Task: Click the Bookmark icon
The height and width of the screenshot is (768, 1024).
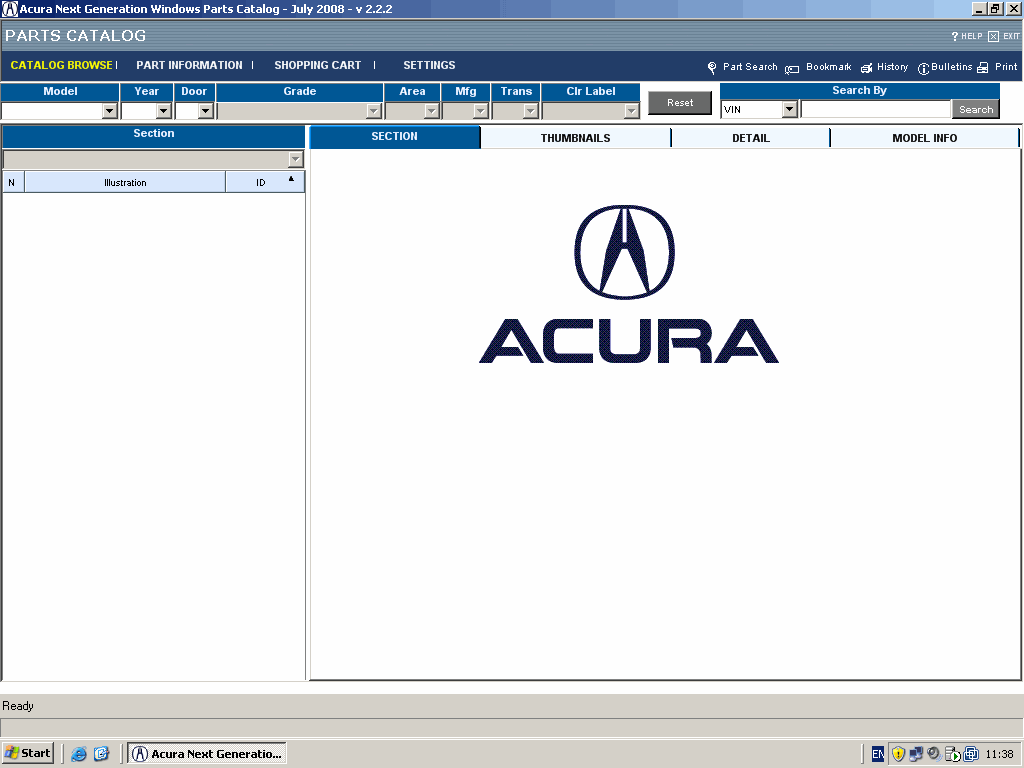Action: [792, 68]
